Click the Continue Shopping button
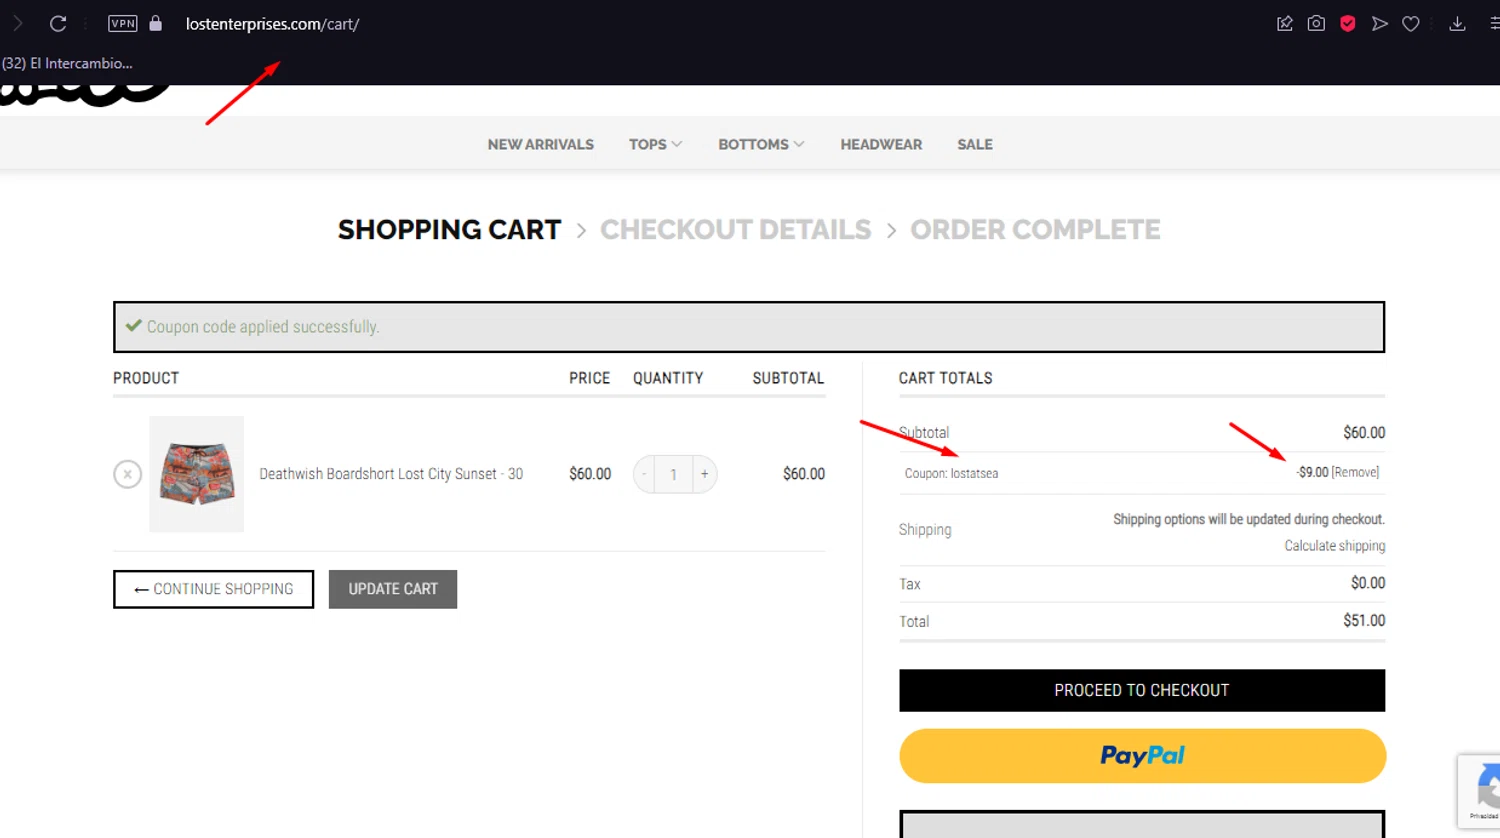The image size is (1500, 838). (213, 589)
